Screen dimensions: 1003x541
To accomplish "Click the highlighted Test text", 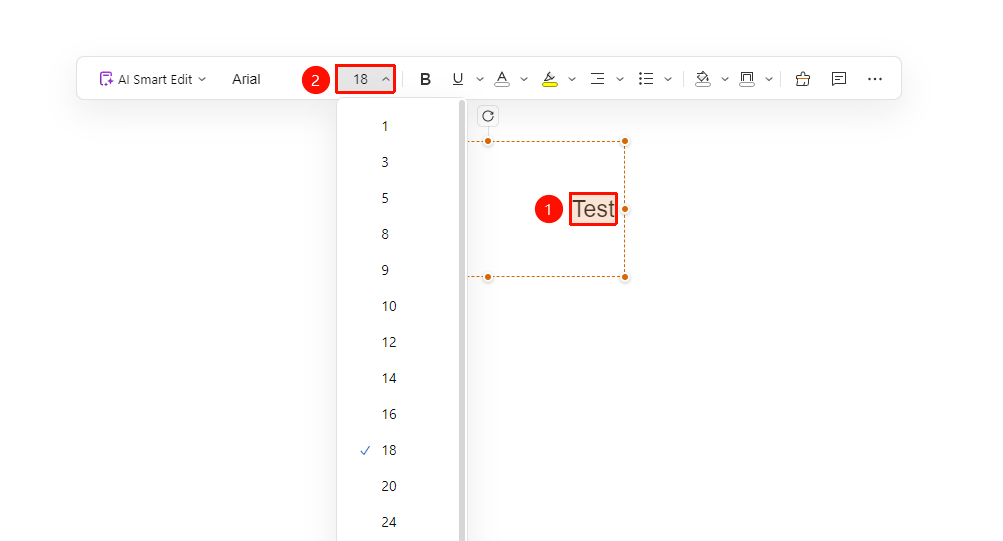I will coord(593,209).
